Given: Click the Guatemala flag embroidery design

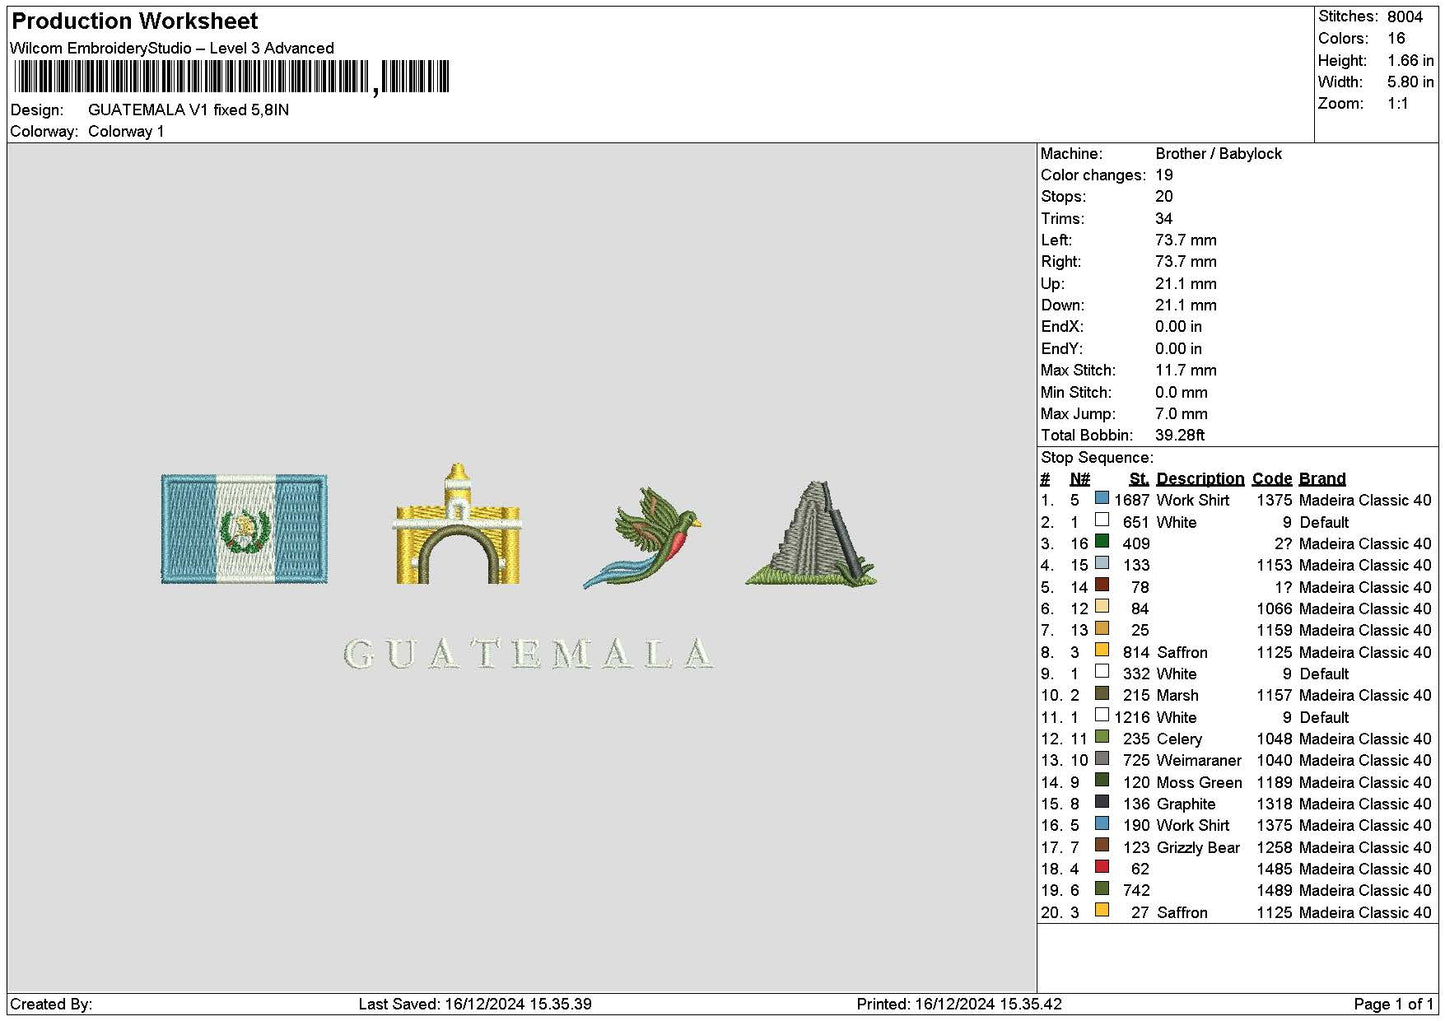Looking at the screenshot, I should click(244, 528).
